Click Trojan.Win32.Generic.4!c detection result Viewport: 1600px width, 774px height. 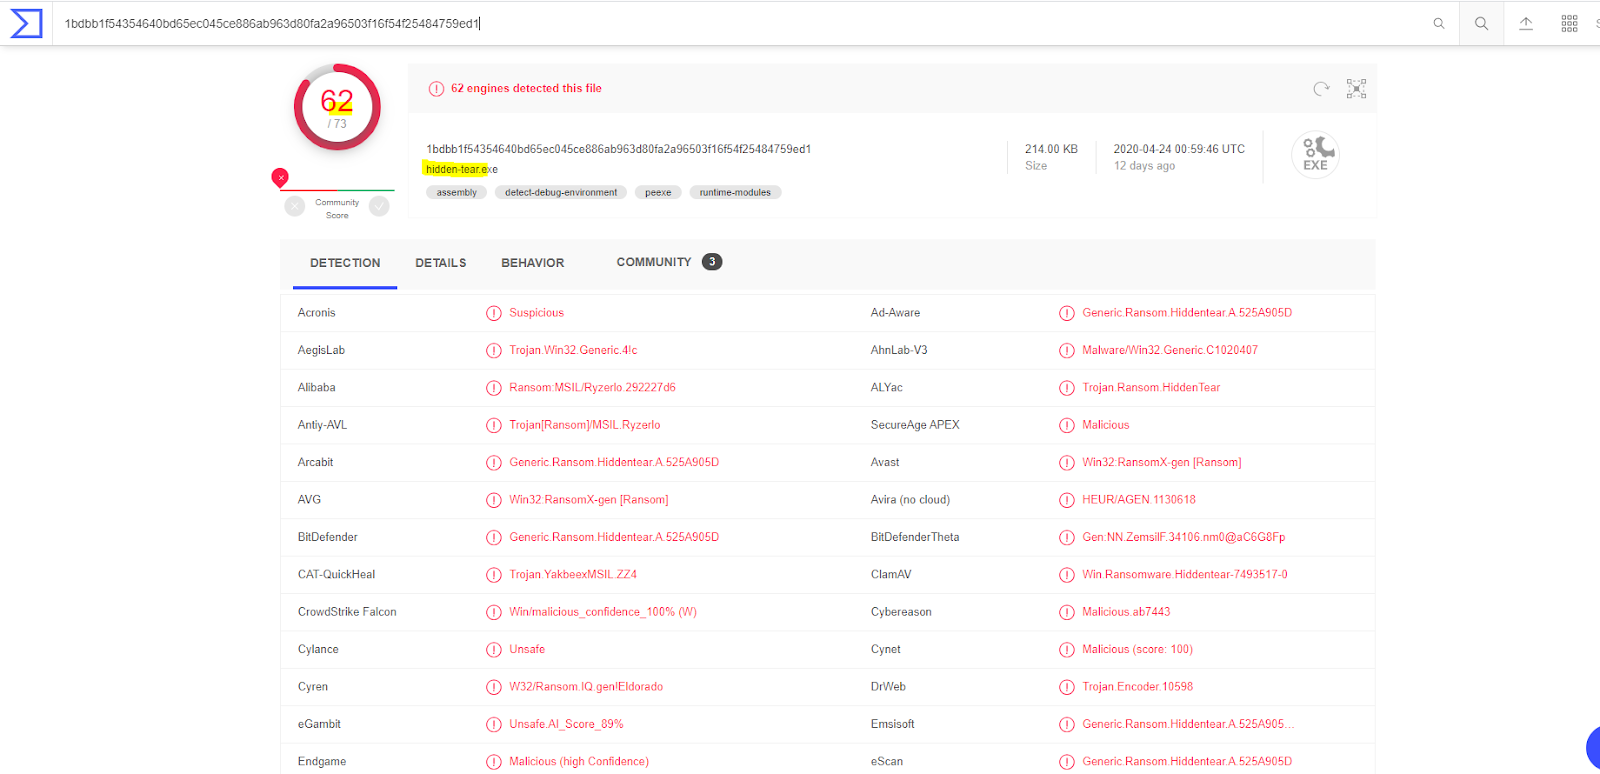pyautogui.click(x=573, y=350)
